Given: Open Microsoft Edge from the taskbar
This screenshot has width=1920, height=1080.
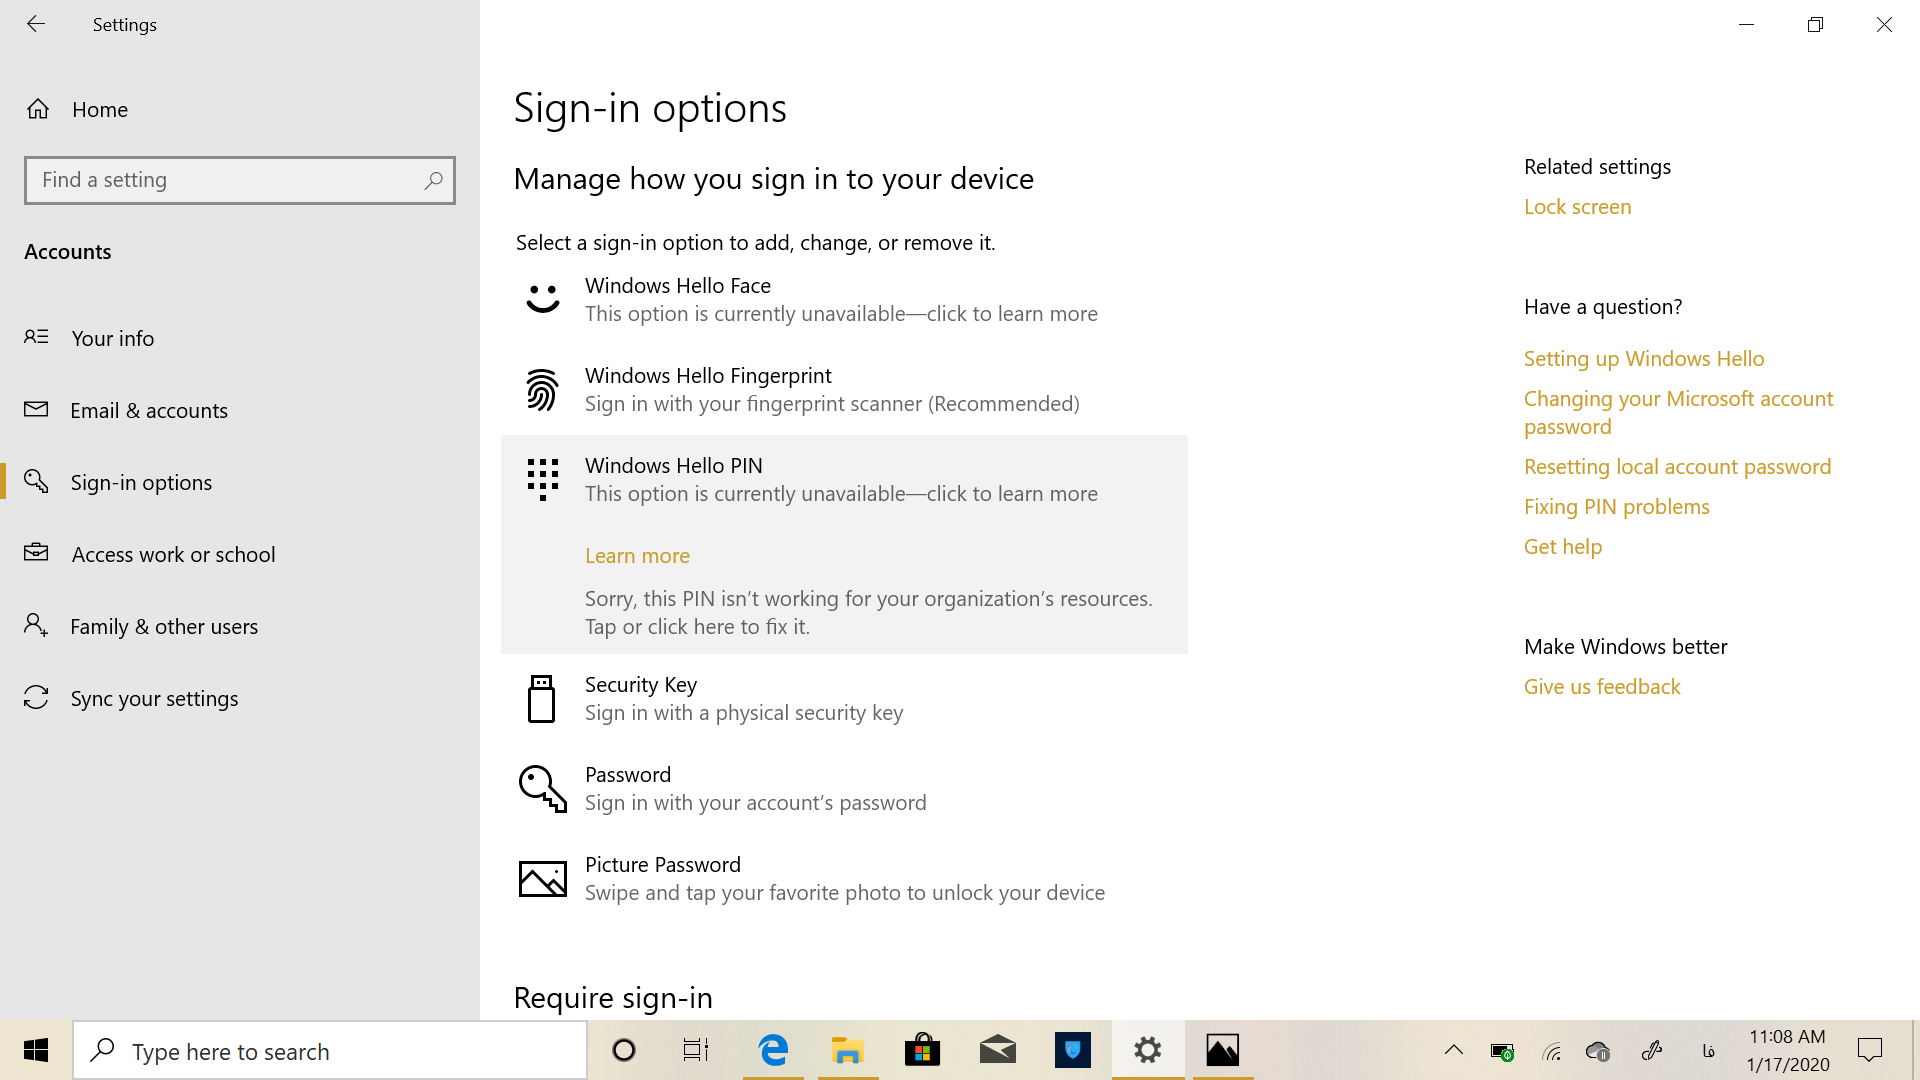Looking at the screenshot, I should click(773, 1050).
